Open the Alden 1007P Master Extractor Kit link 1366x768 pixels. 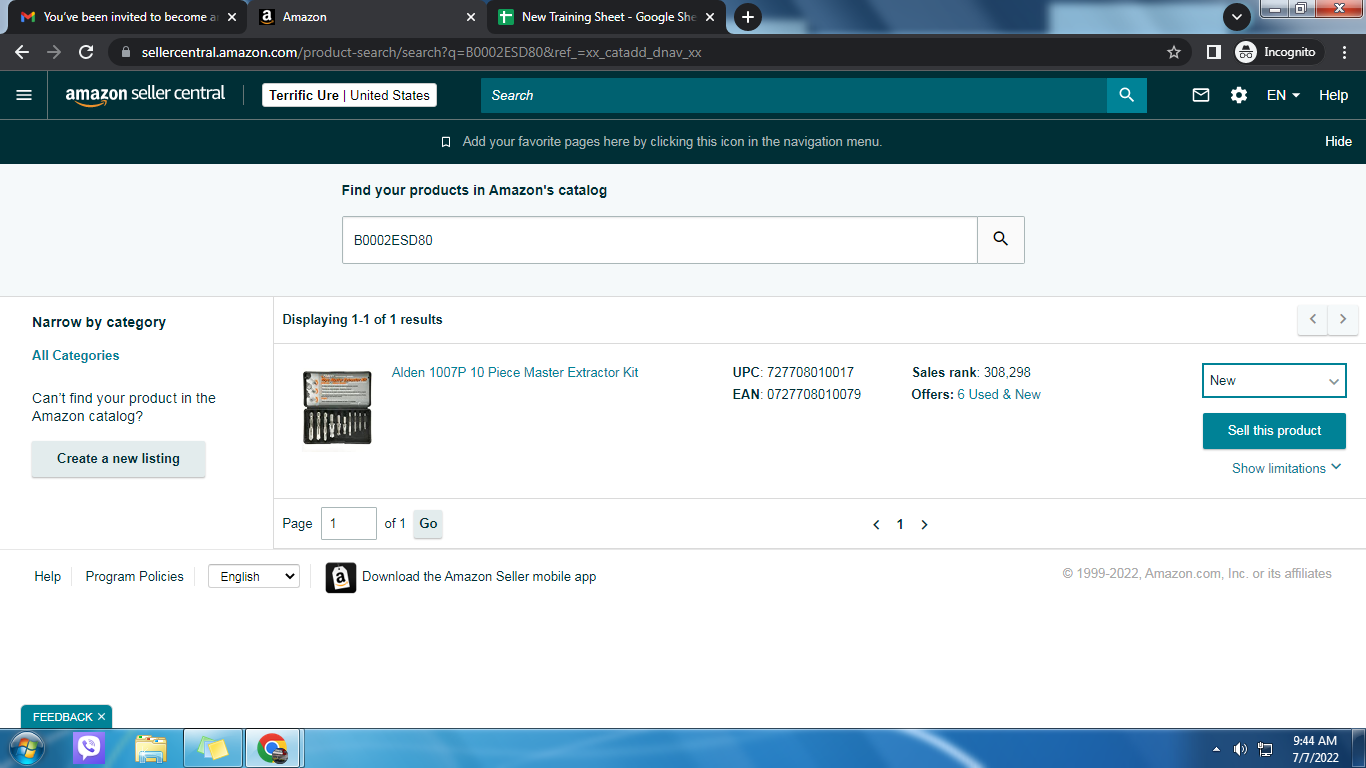(515, 373)
